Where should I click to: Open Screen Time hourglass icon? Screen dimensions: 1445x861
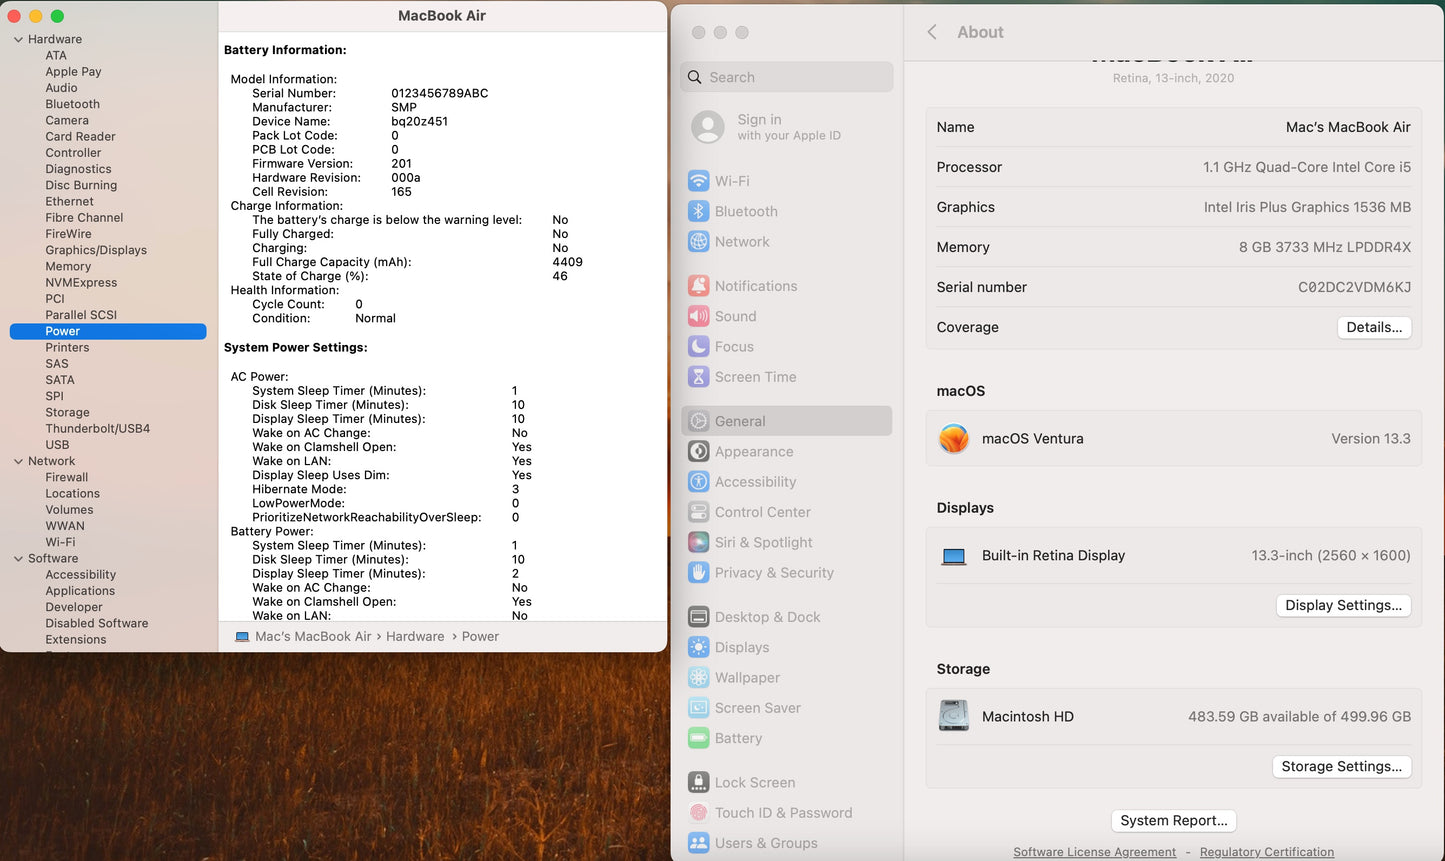698,377
